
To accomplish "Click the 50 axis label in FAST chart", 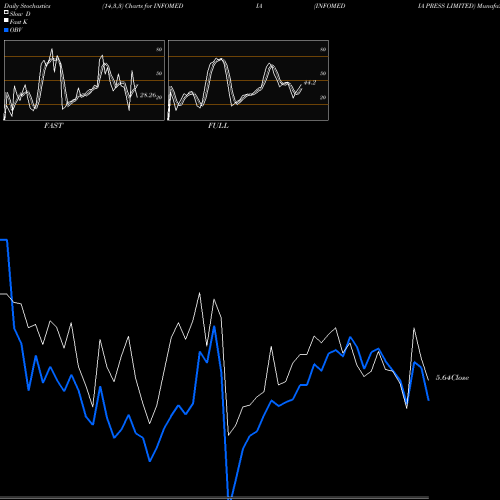I will coord(159,74).
